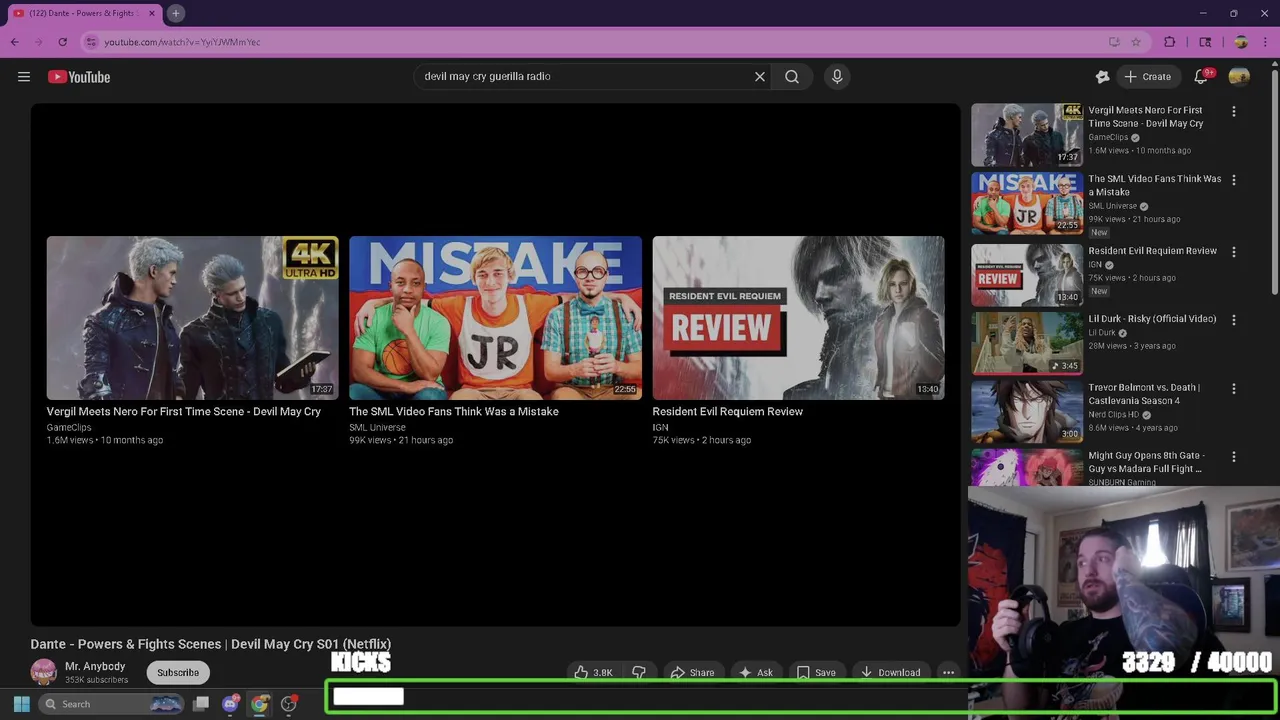The image size is (1280, 720).
Task: Select the Dante - Powers & Fights browser tab
Action: [x=84, y=13]
